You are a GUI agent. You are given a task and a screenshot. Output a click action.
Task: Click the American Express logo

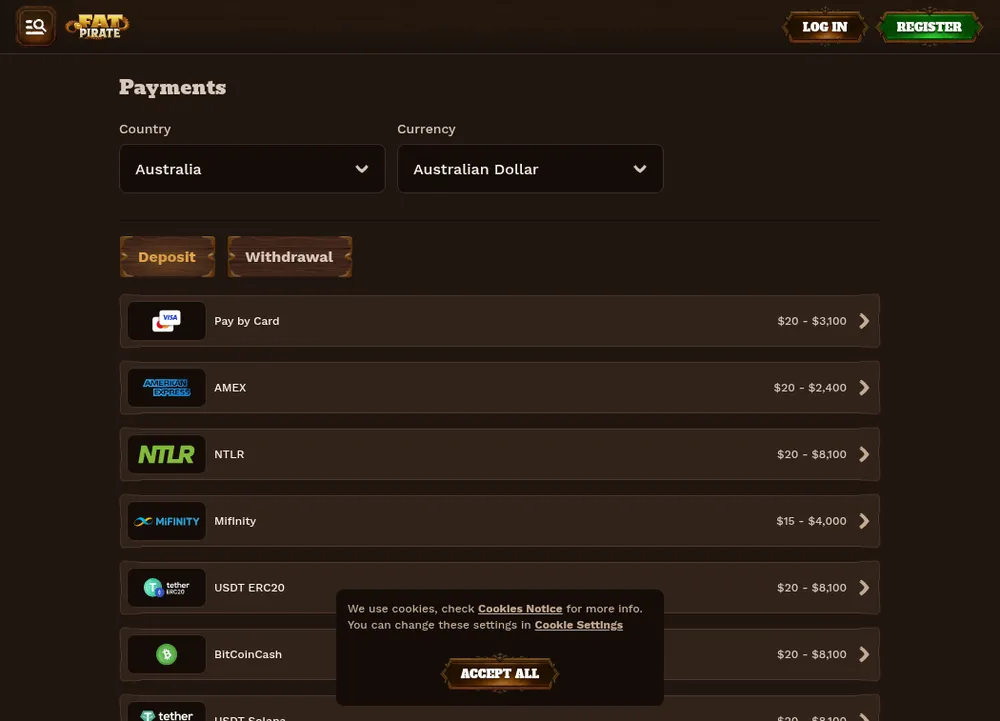pyautogui.click(x=166, y=388)
